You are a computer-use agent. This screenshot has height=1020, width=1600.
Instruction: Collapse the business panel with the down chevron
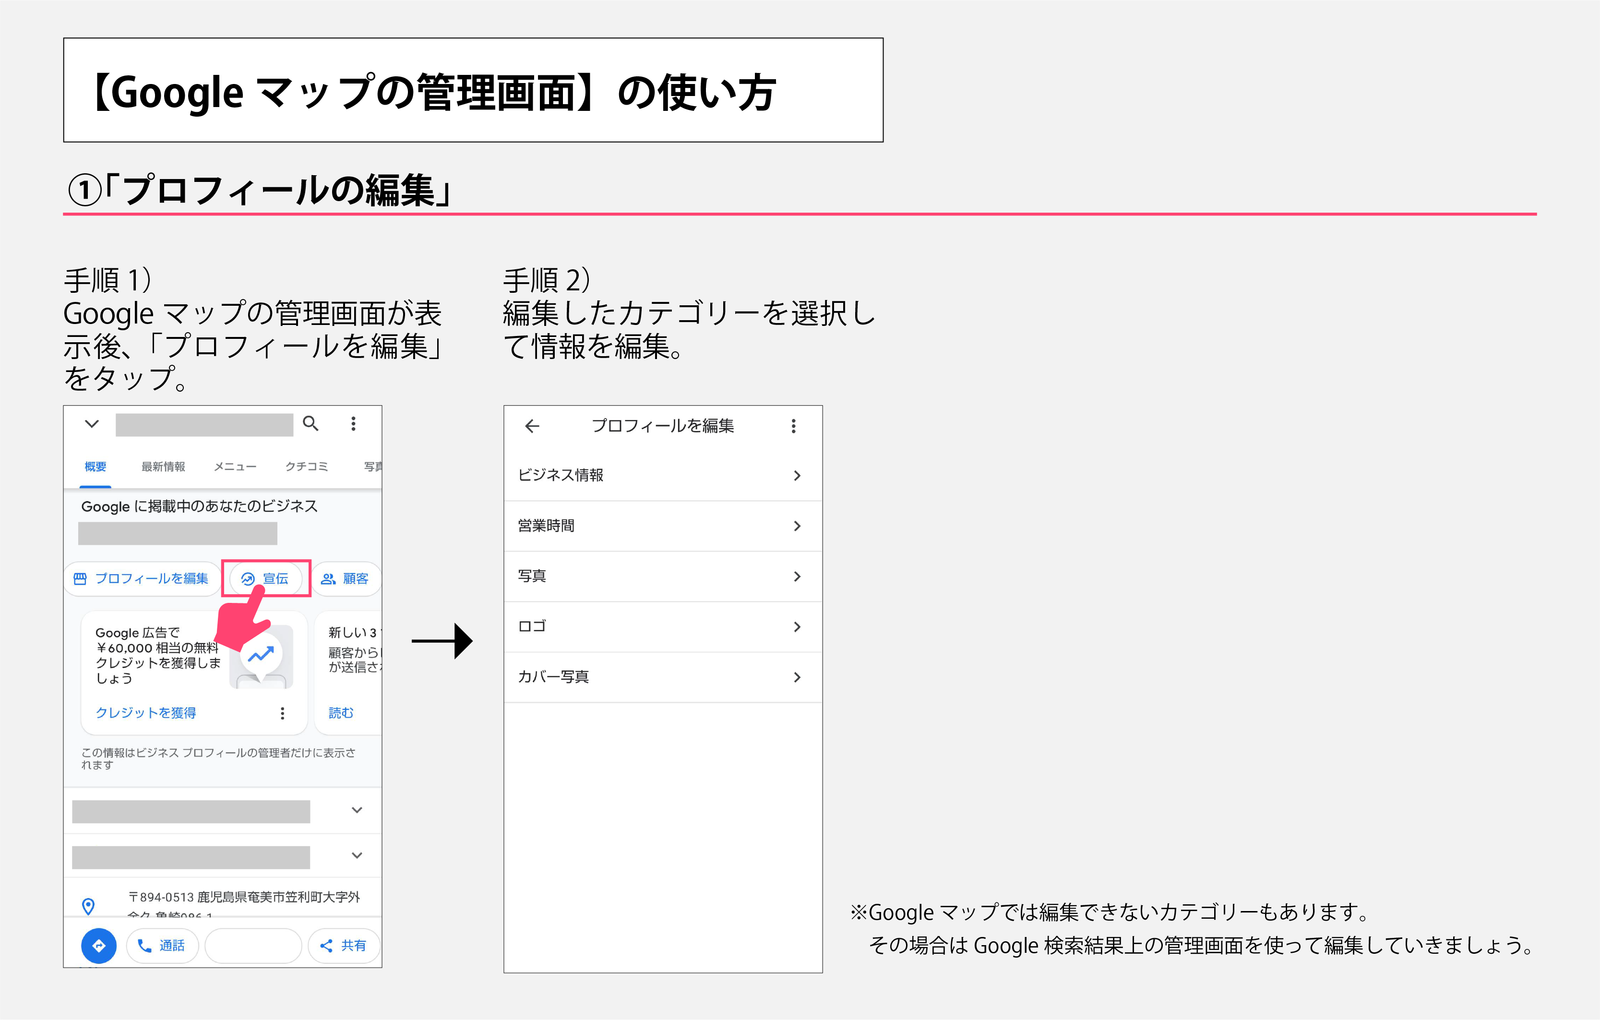[x=92, y=424]
